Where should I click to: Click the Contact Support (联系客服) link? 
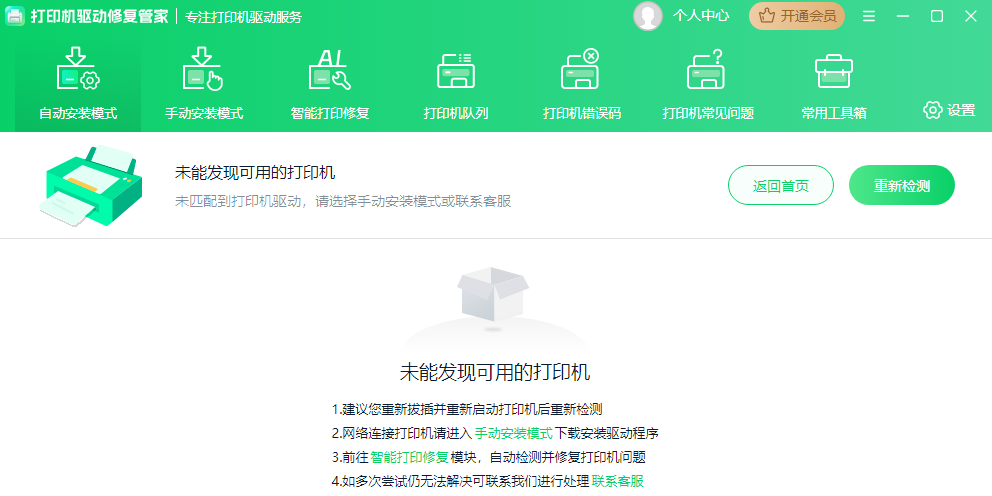click(x=617, y=481)
